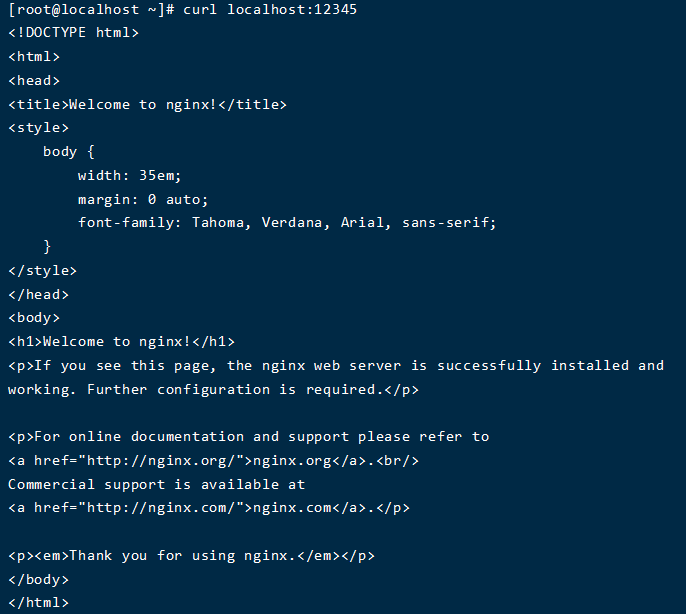Click the Further configuration is required line

pos(213,389)
